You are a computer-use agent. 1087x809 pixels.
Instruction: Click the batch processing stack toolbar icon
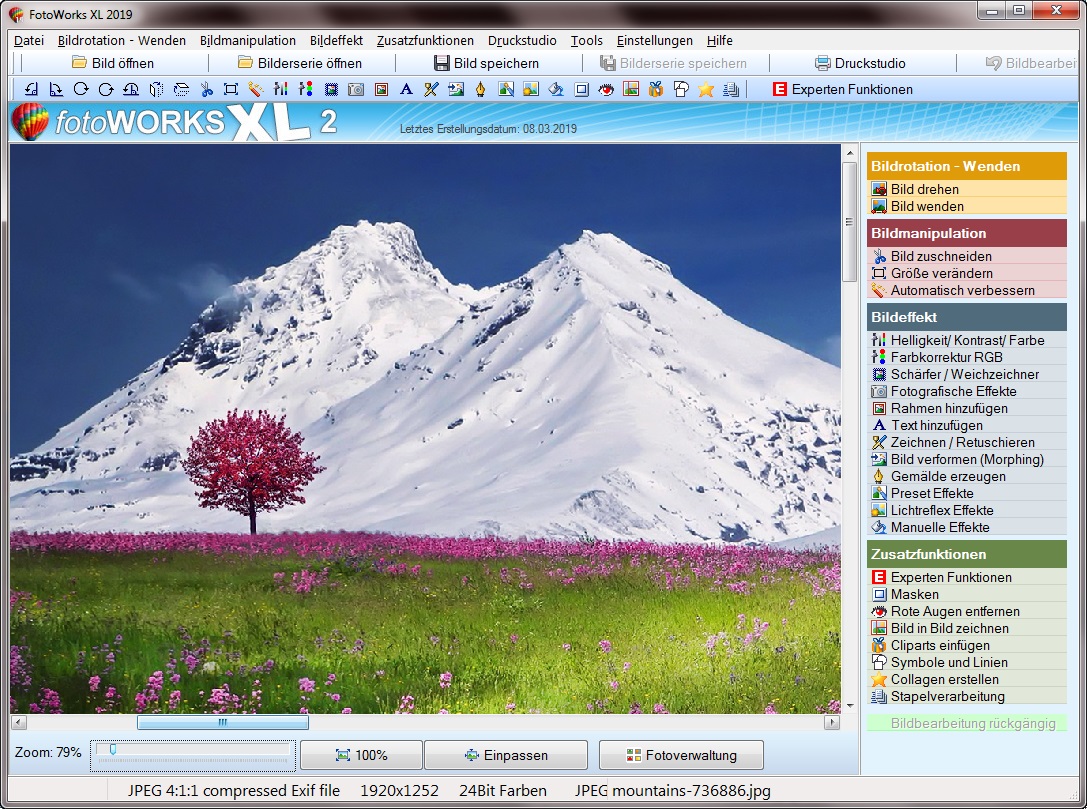(x=731, y=89)
